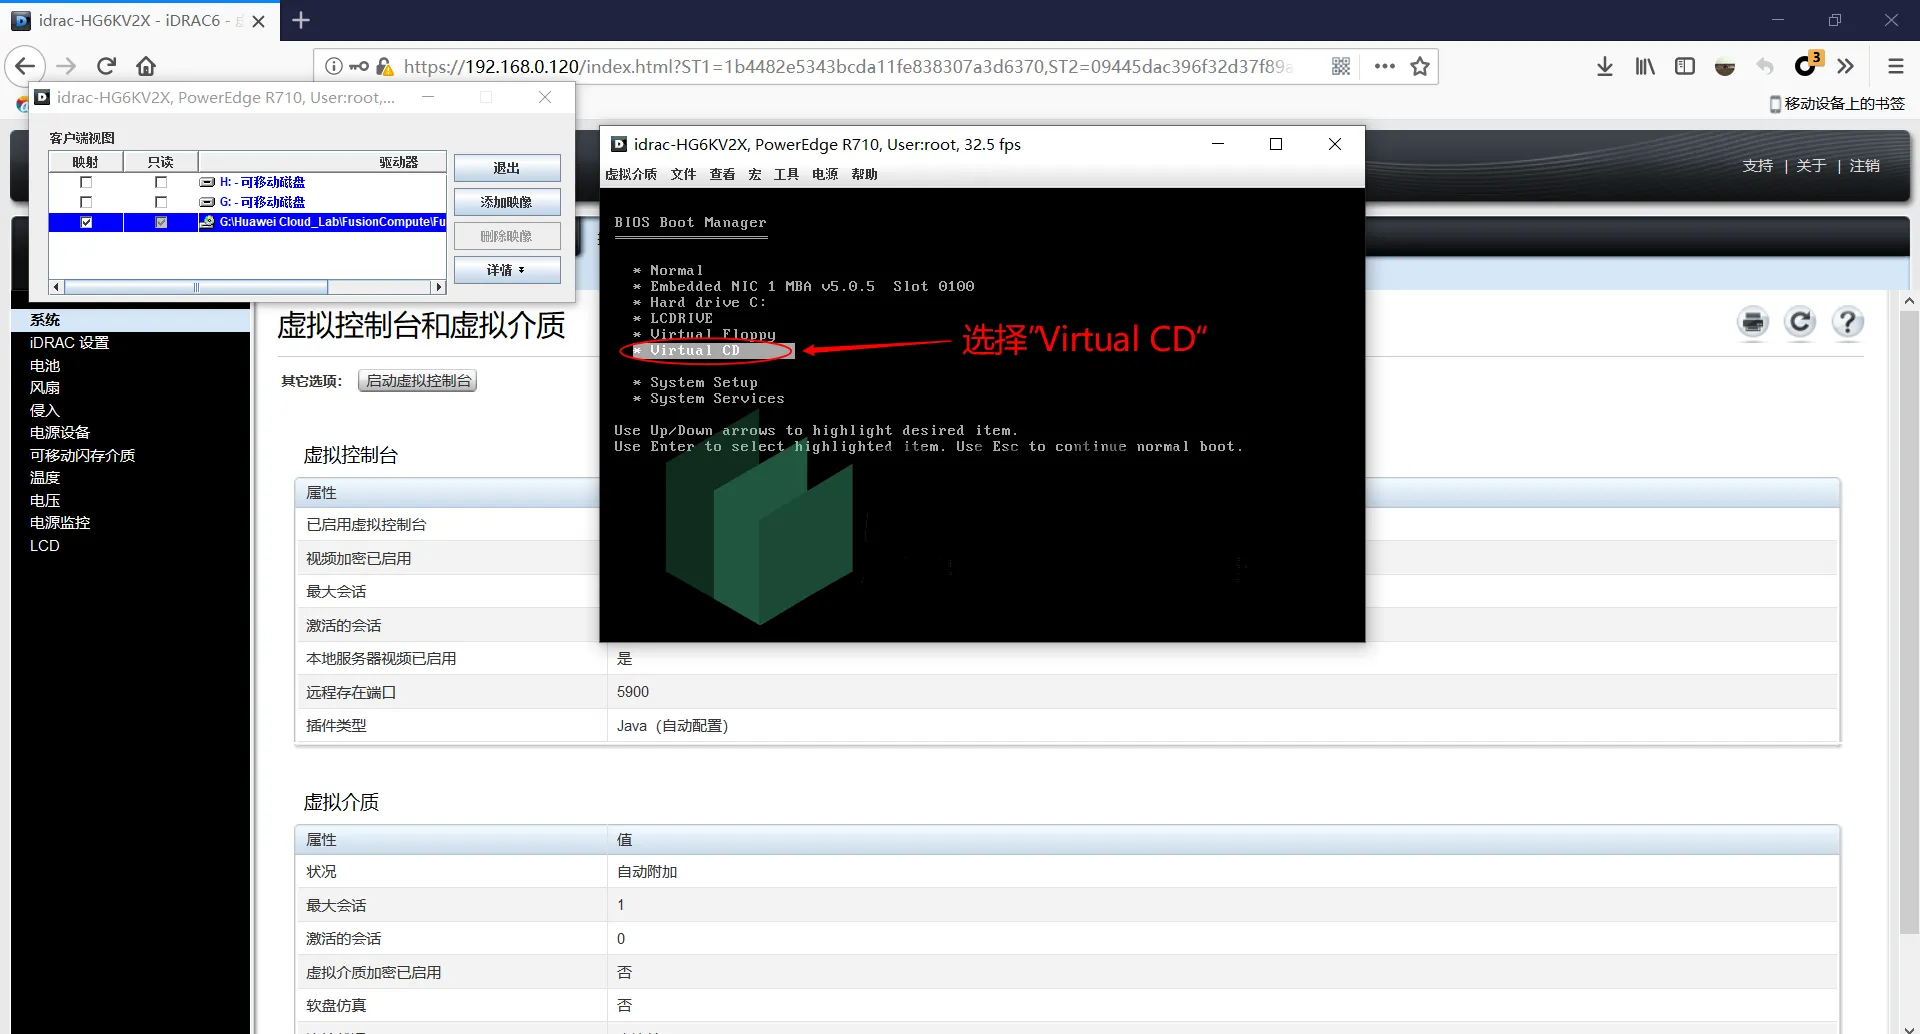
Task: Open the 电源 menu in the console window
Action: [x=825, y=174]
